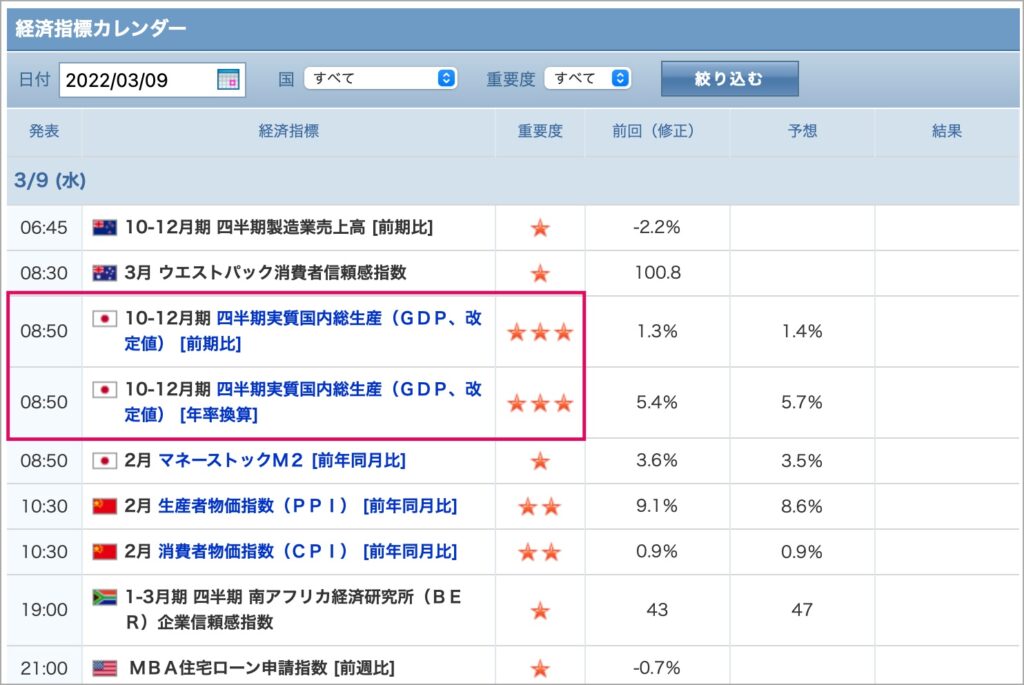Click the date field showing 2022/03/09
1024x685 pixels.
pyautogui.click(x=152, y=80)
